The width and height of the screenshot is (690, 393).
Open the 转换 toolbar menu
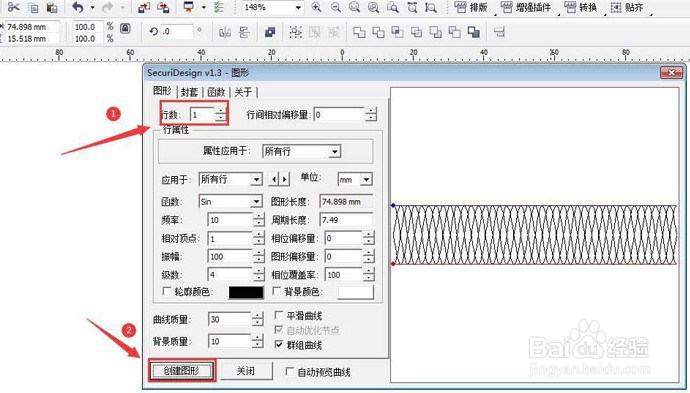(x=581, y=7)
